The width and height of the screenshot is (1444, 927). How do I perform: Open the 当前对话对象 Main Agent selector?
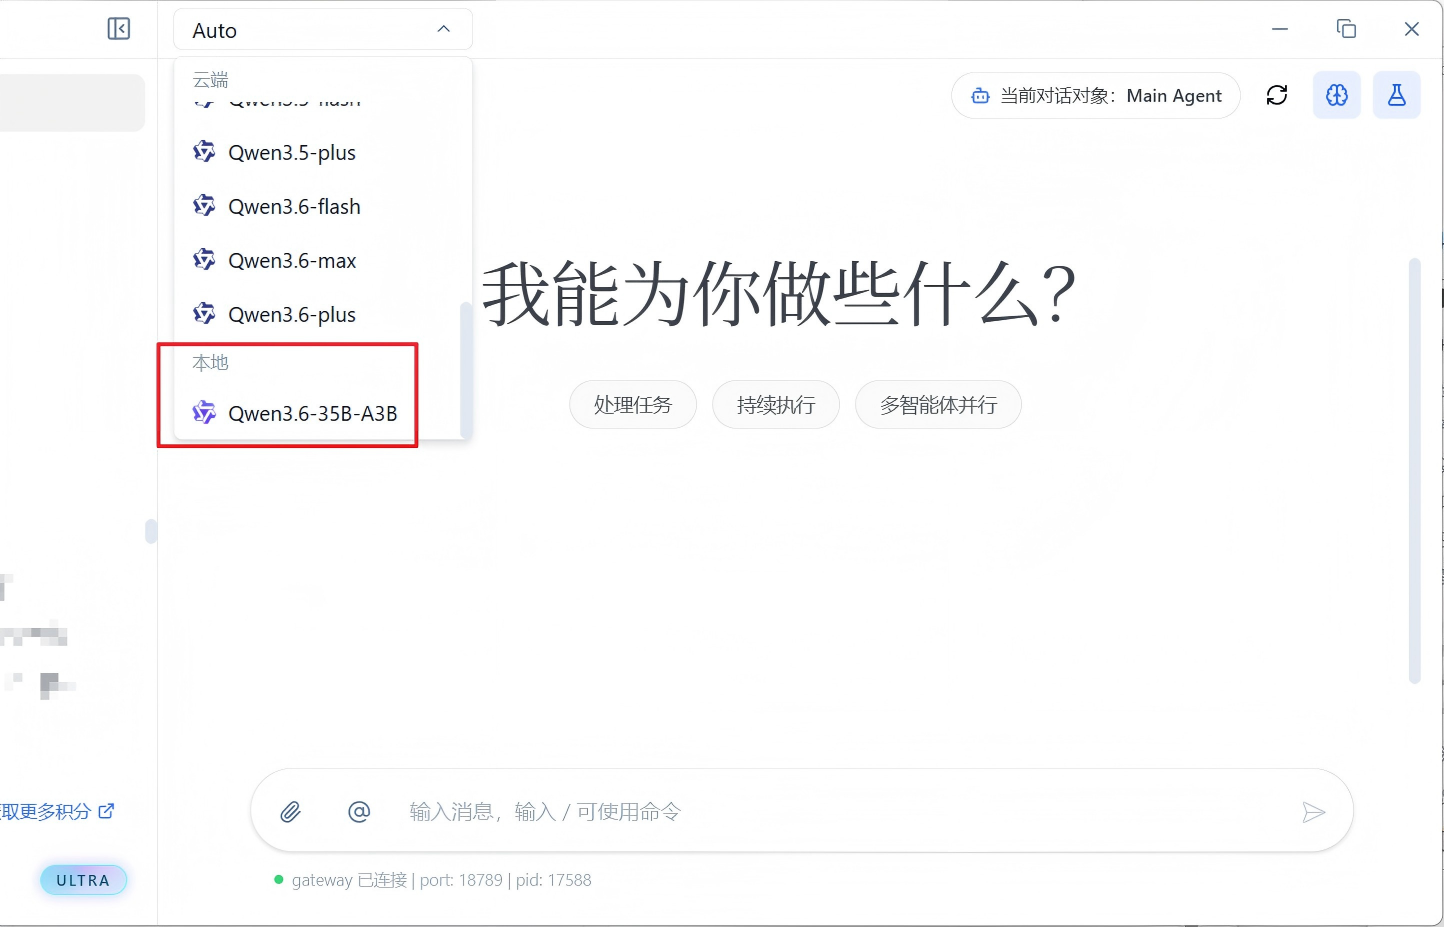(1096, 96)
